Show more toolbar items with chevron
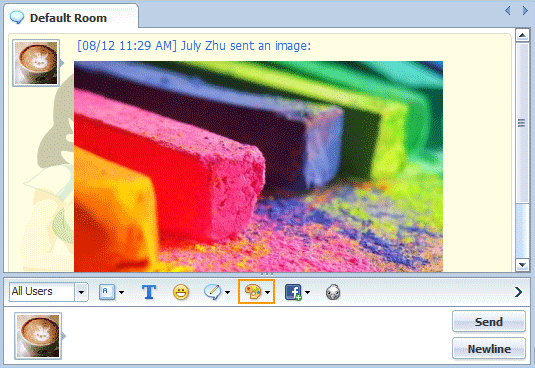This screenshot has width=535, height=368. coord(519,292)
